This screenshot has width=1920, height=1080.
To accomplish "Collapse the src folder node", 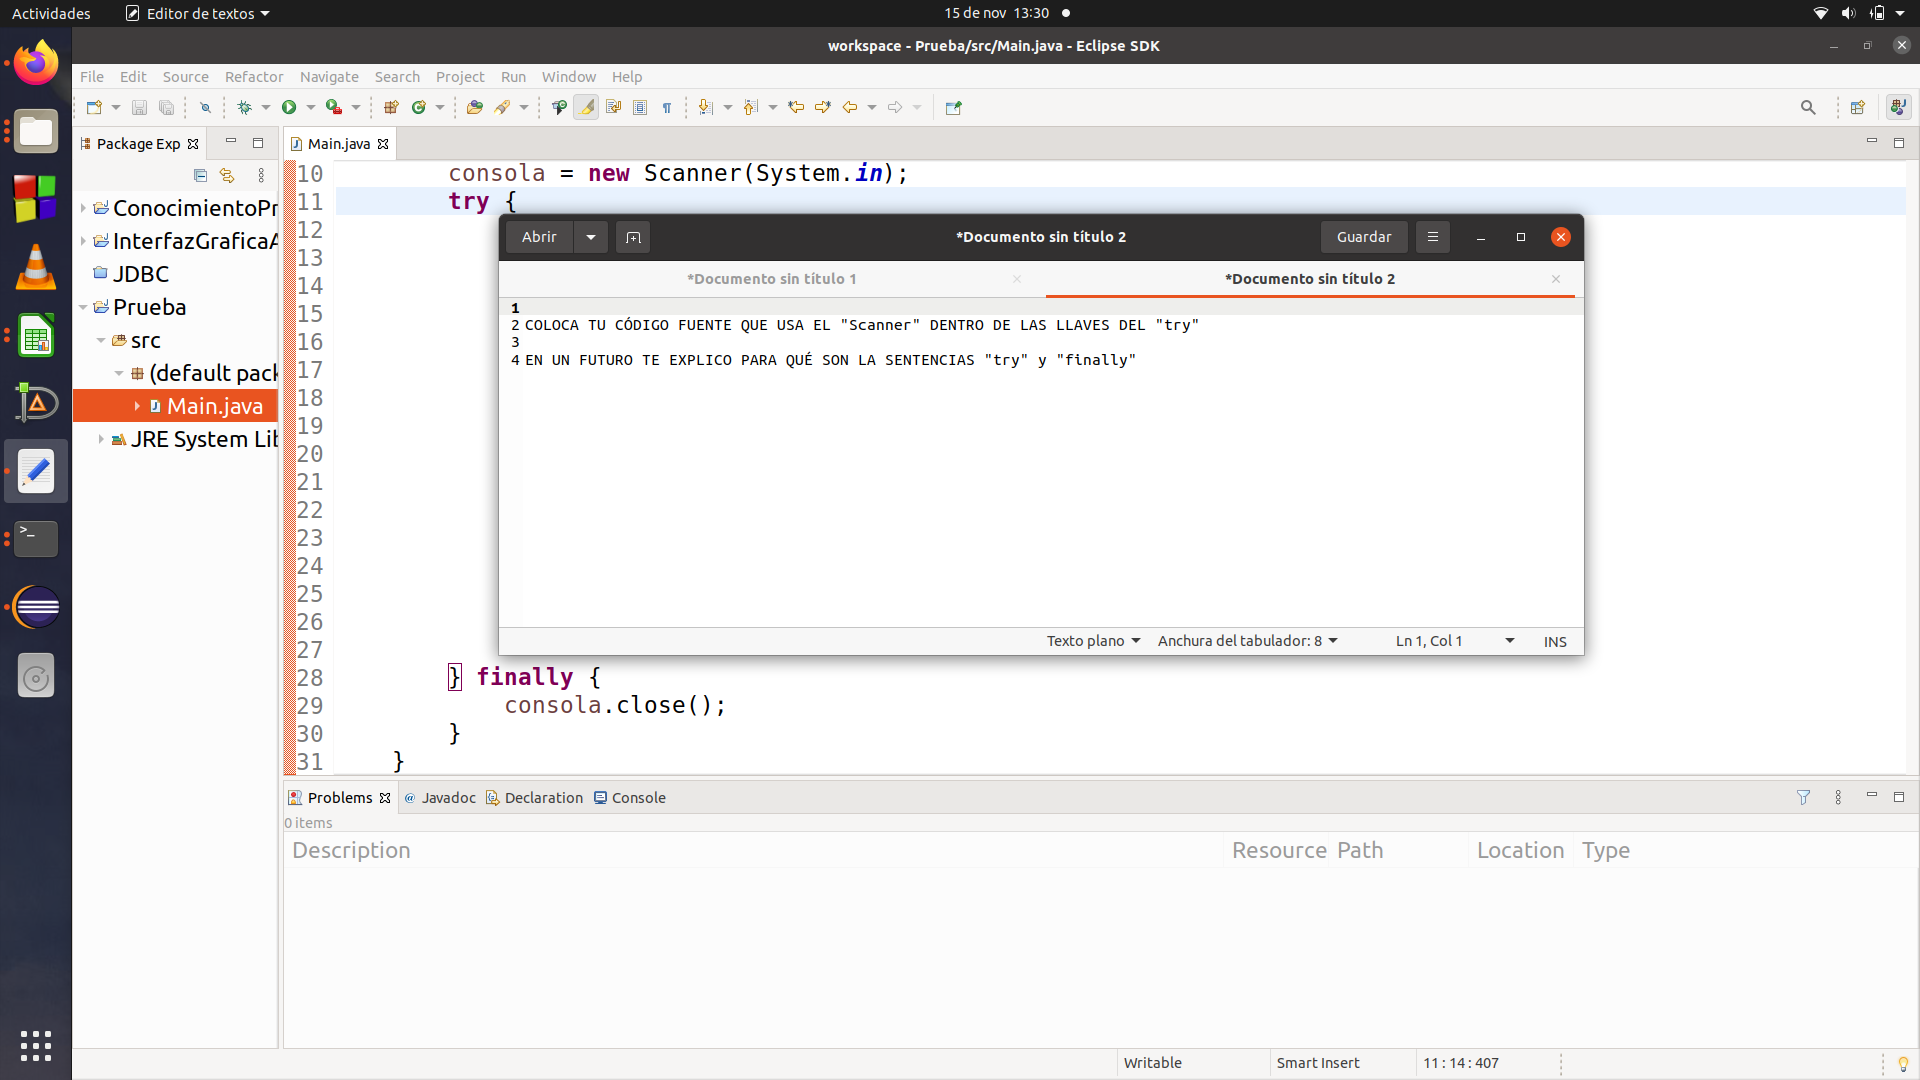I will tap(101, 341).
